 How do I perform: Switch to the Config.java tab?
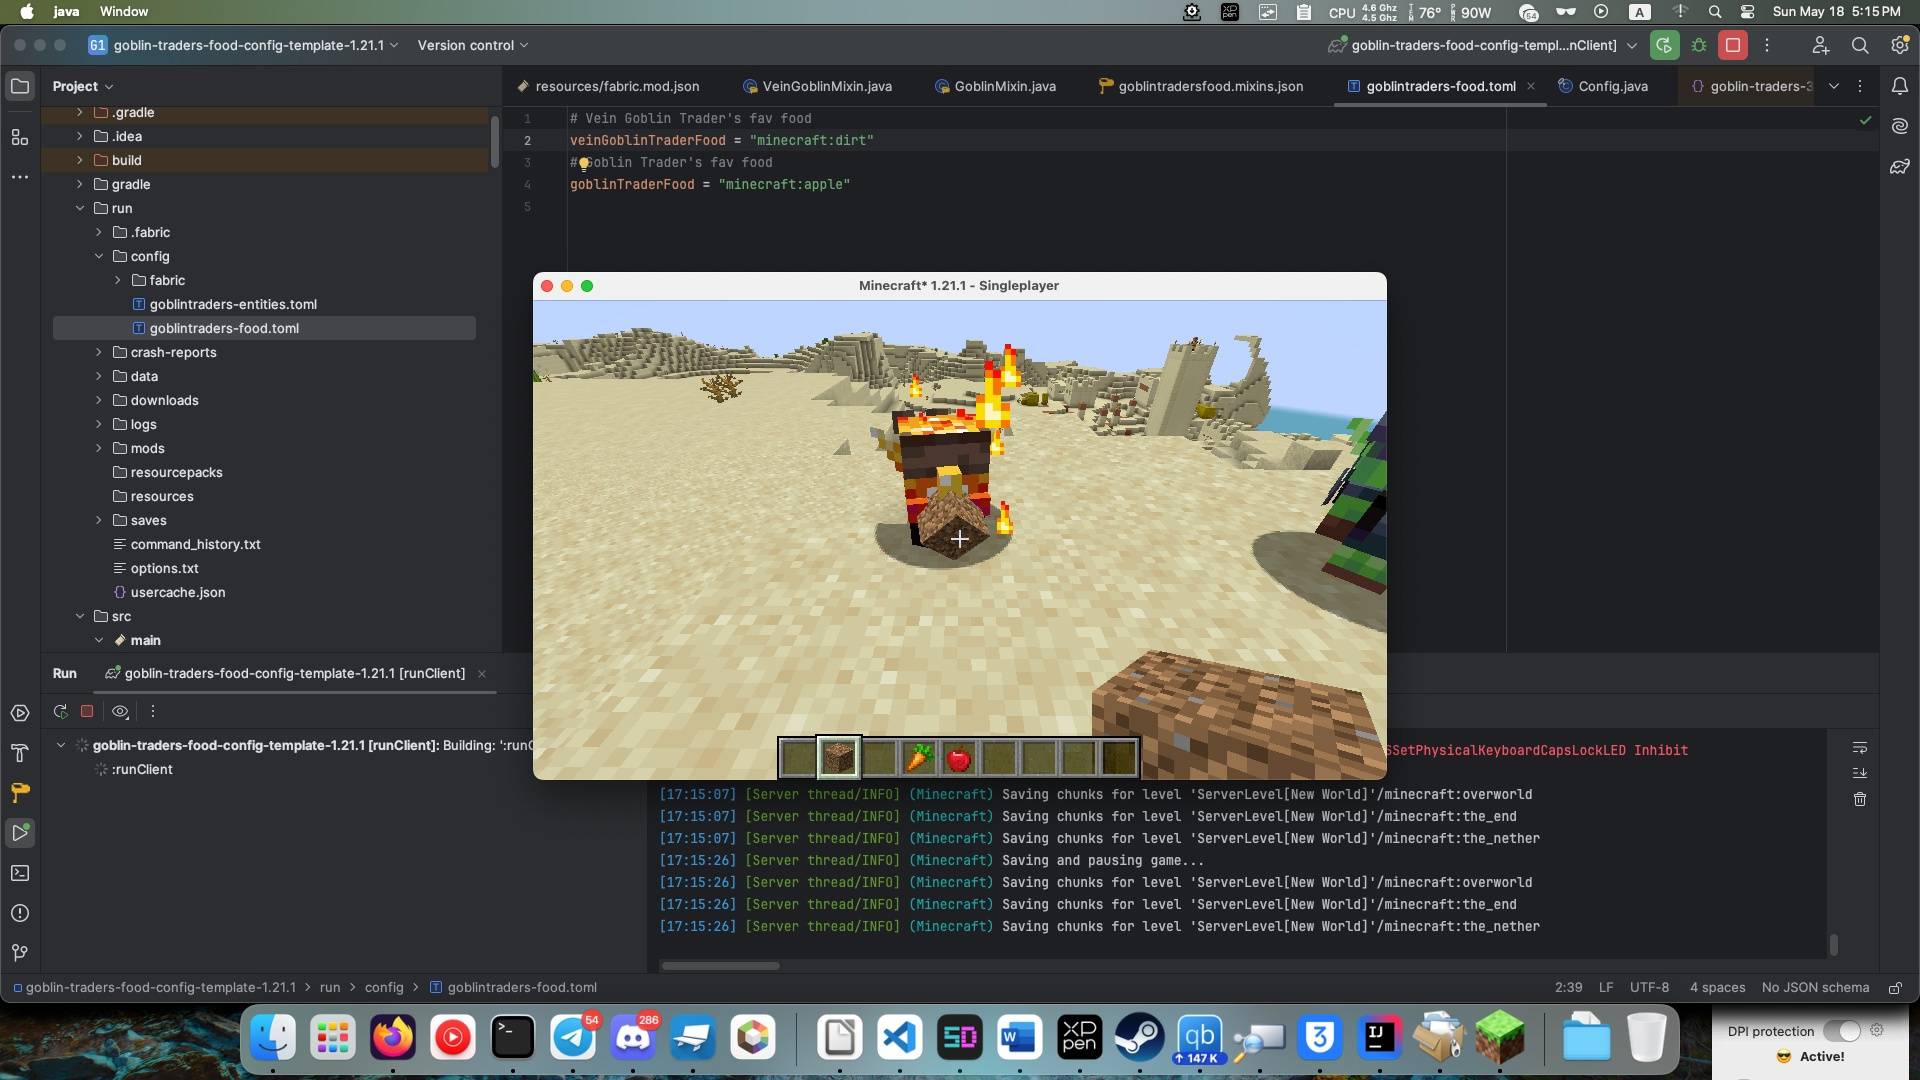click(x=1612, y=87)
